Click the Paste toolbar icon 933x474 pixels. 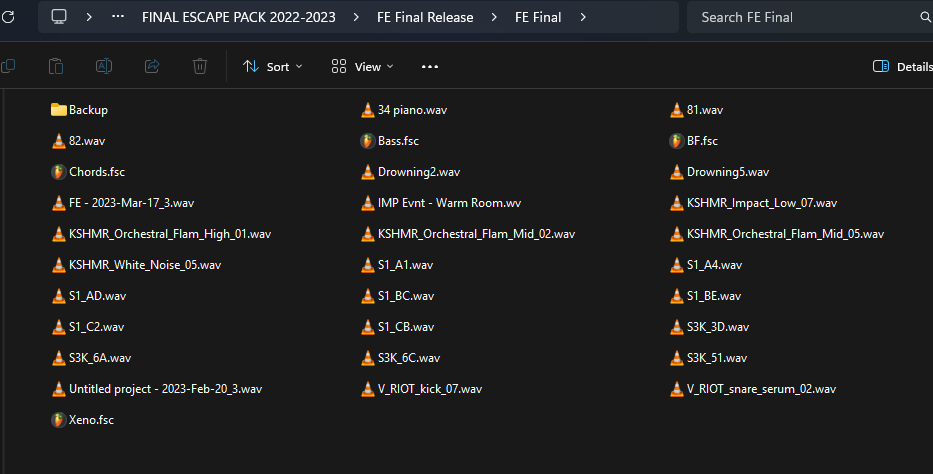tap(56, 66)
